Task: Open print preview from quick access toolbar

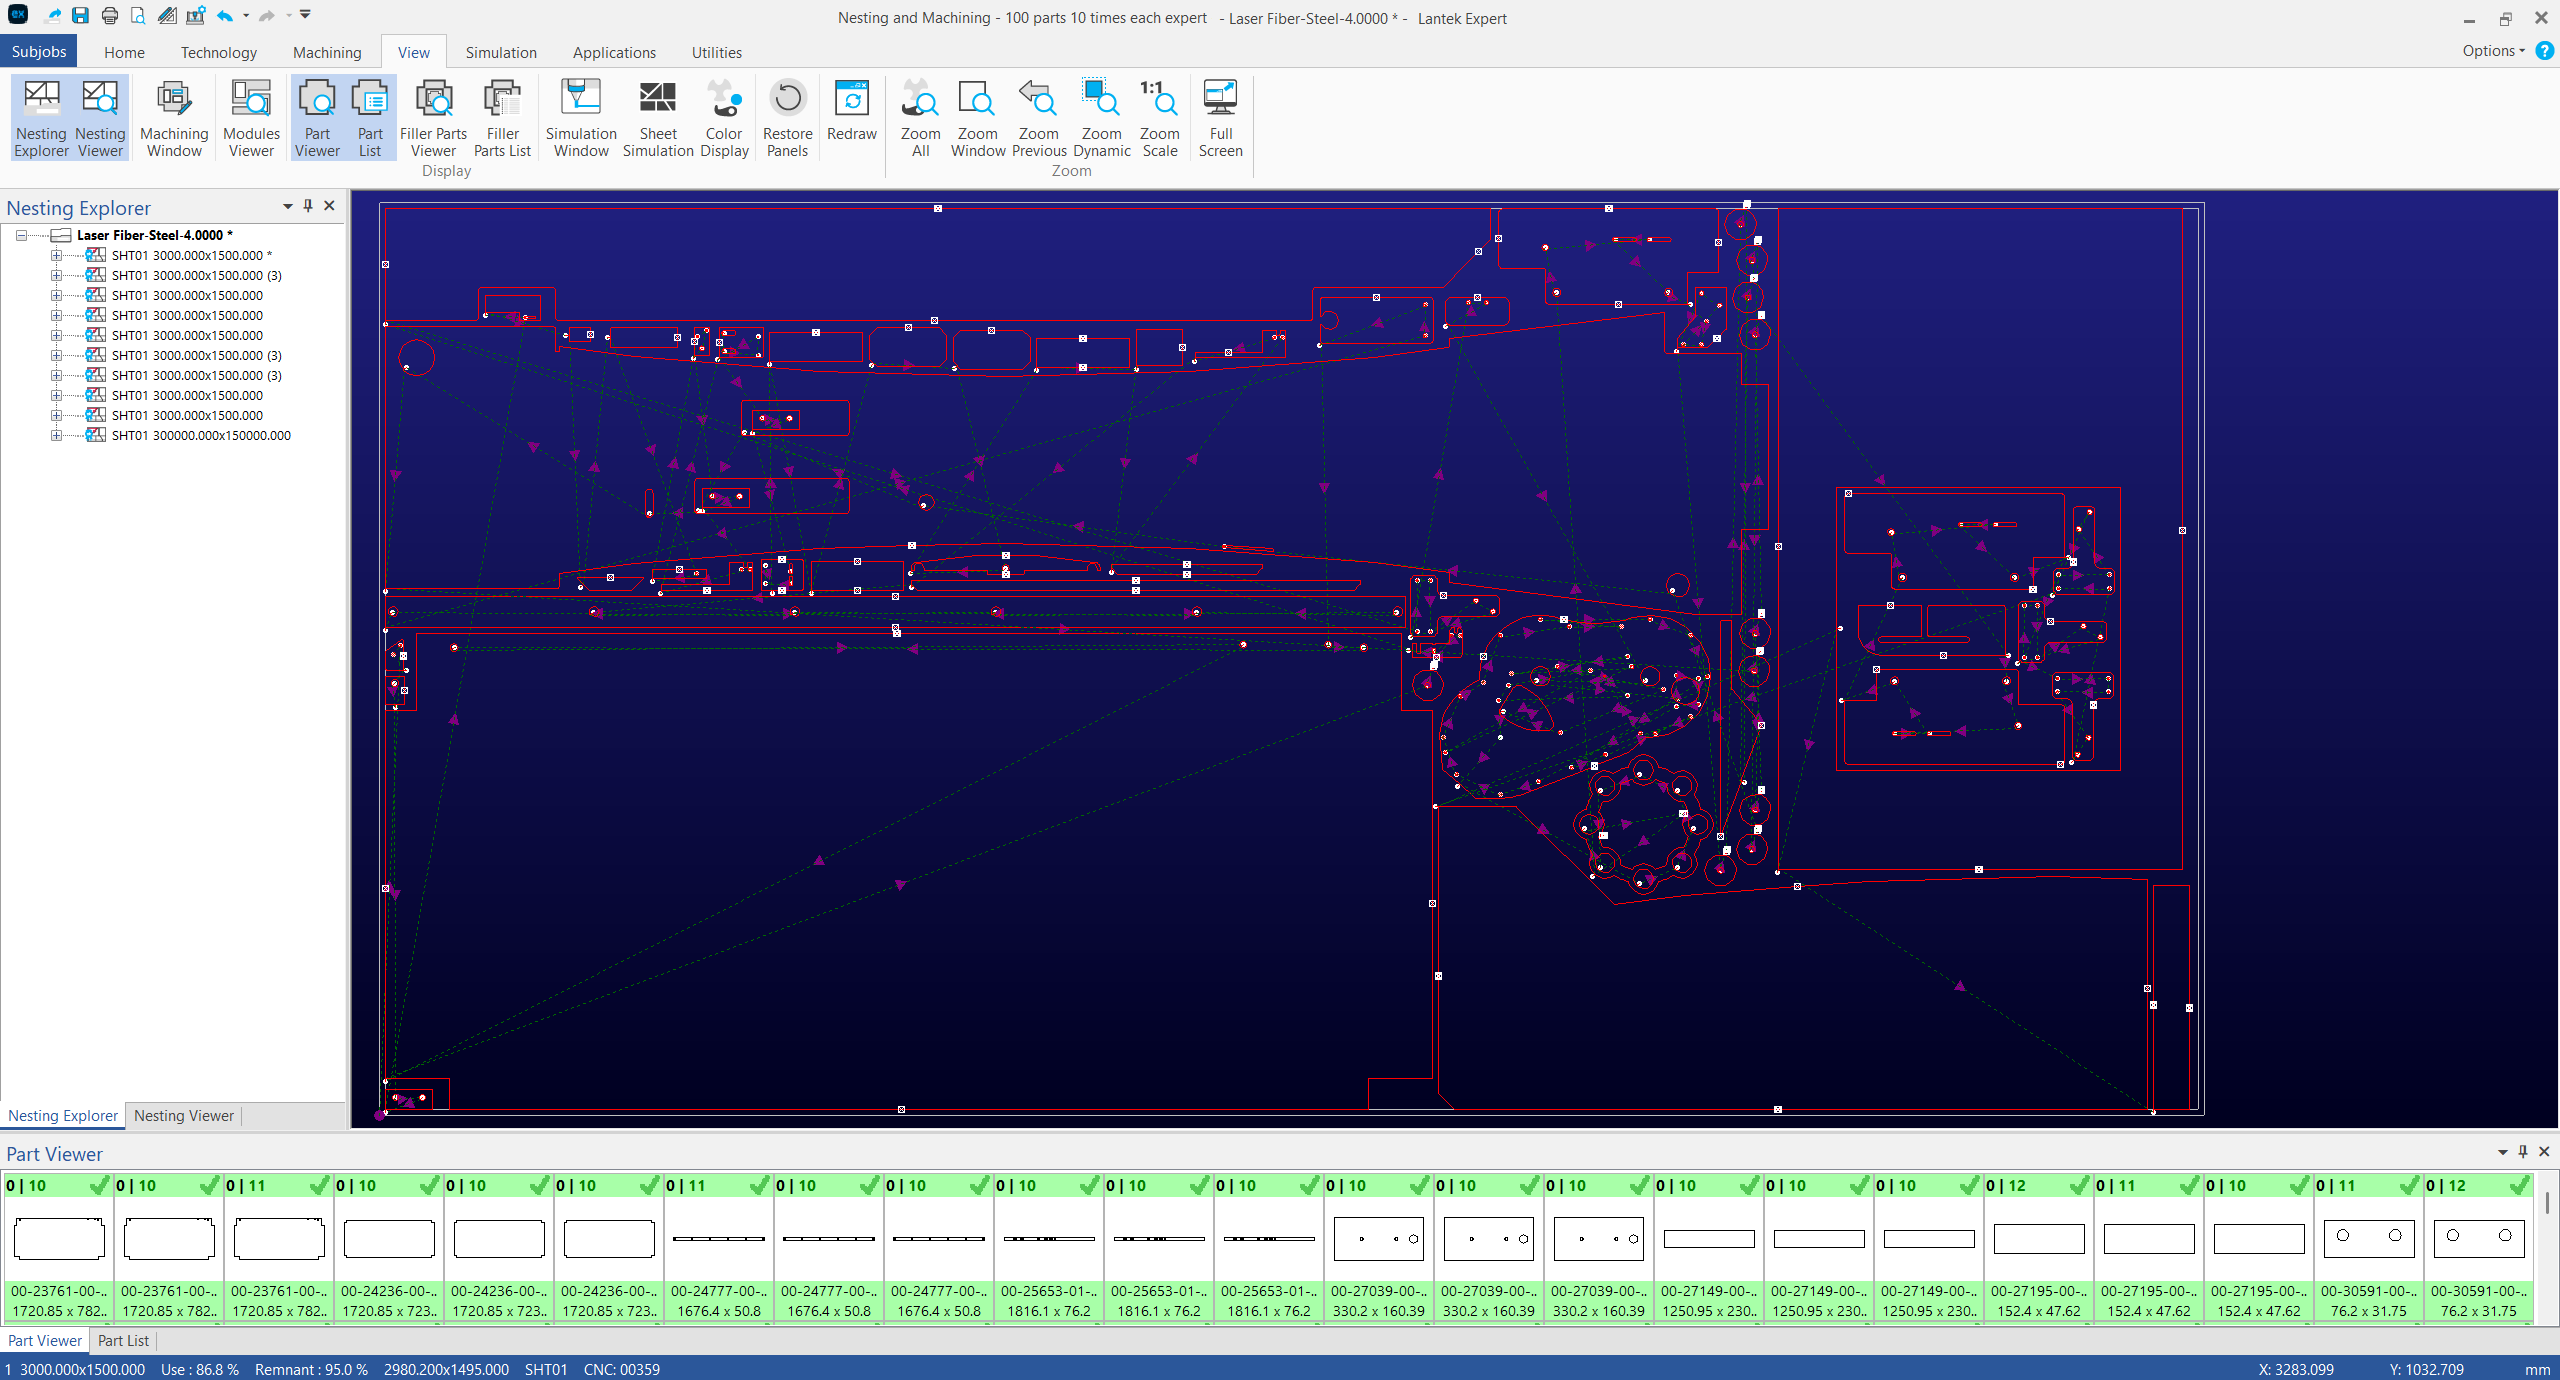Action: pyautogui.click(x=138, y=15)
